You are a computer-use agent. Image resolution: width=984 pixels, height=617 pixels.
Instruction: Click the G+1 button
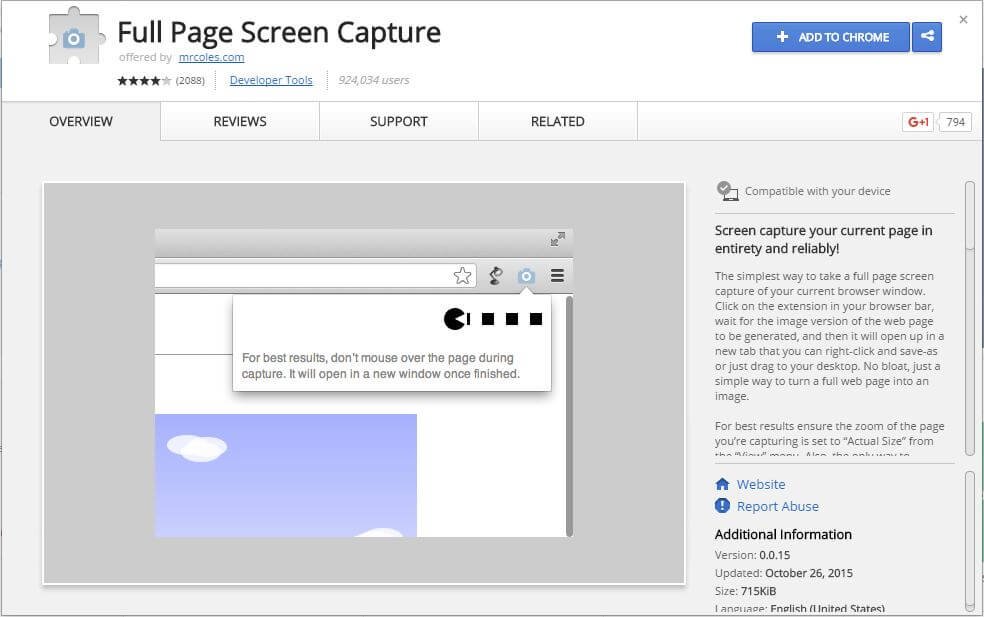pos(918,122)
